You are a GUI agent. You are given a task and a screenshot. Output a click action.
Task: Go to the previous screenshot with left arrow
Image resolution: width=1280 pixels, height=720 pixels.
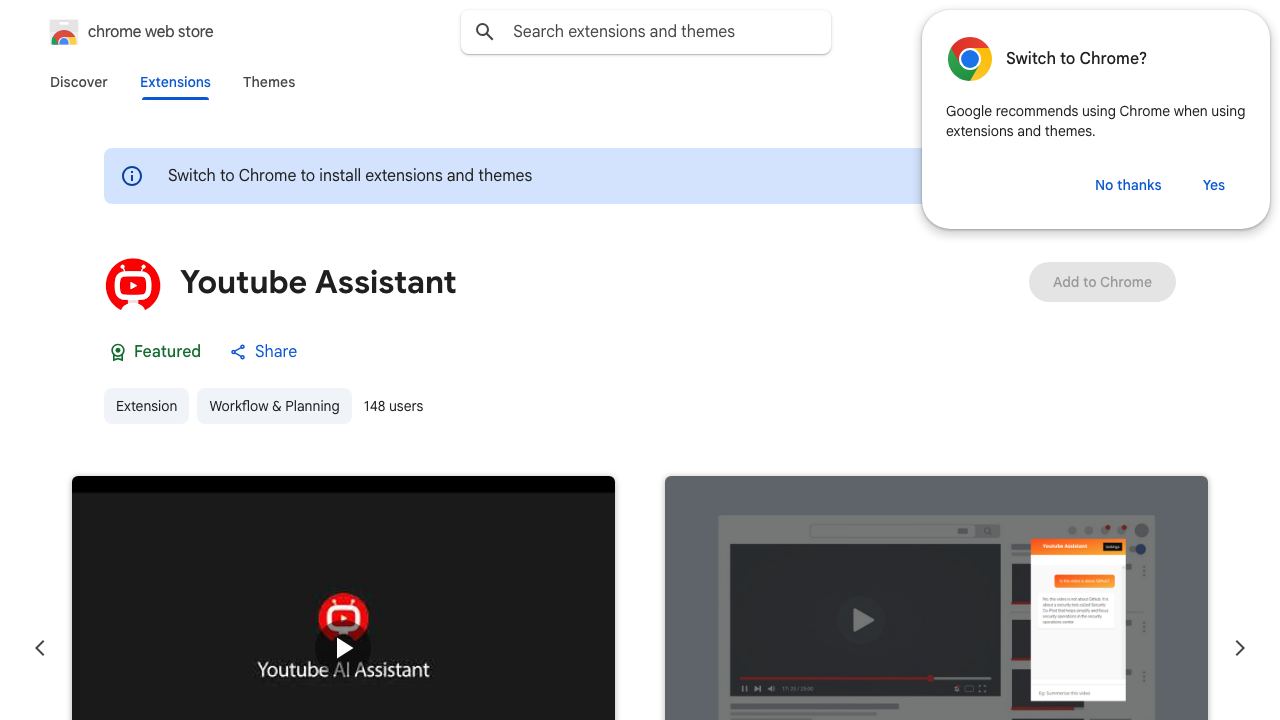tap(40, 648)
